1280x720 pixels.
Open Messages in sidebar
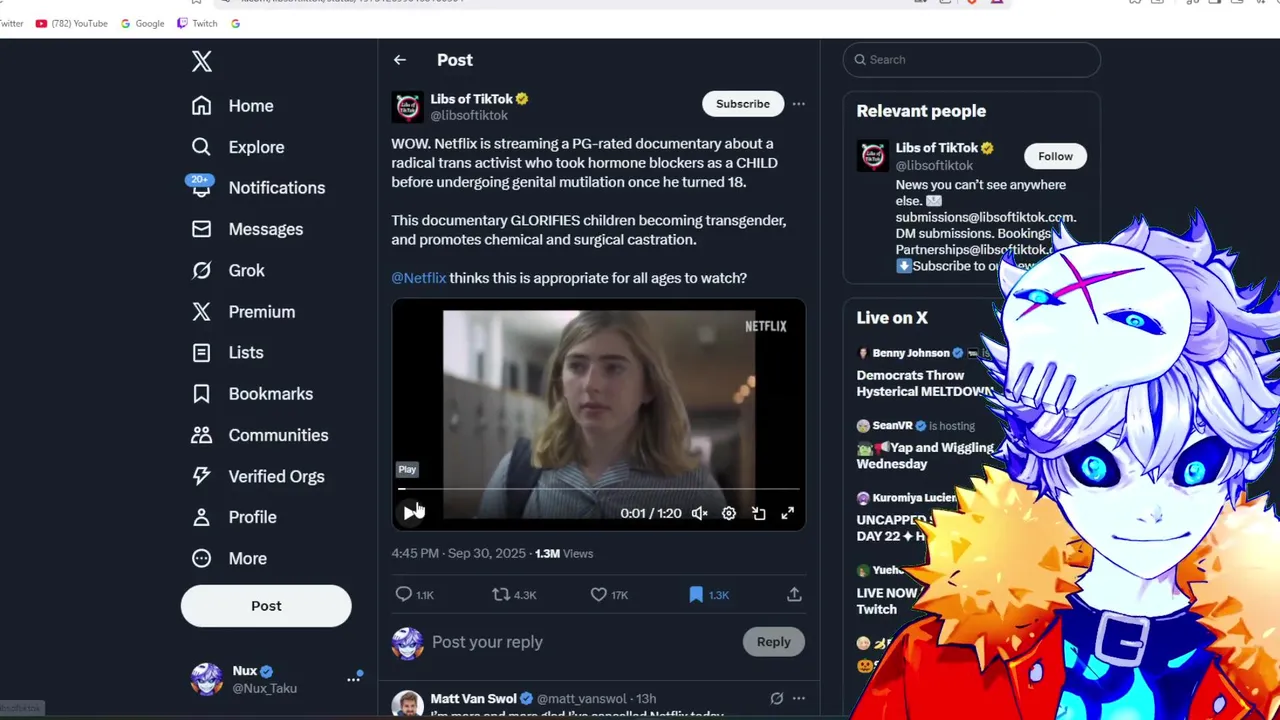tap(247, 229)
